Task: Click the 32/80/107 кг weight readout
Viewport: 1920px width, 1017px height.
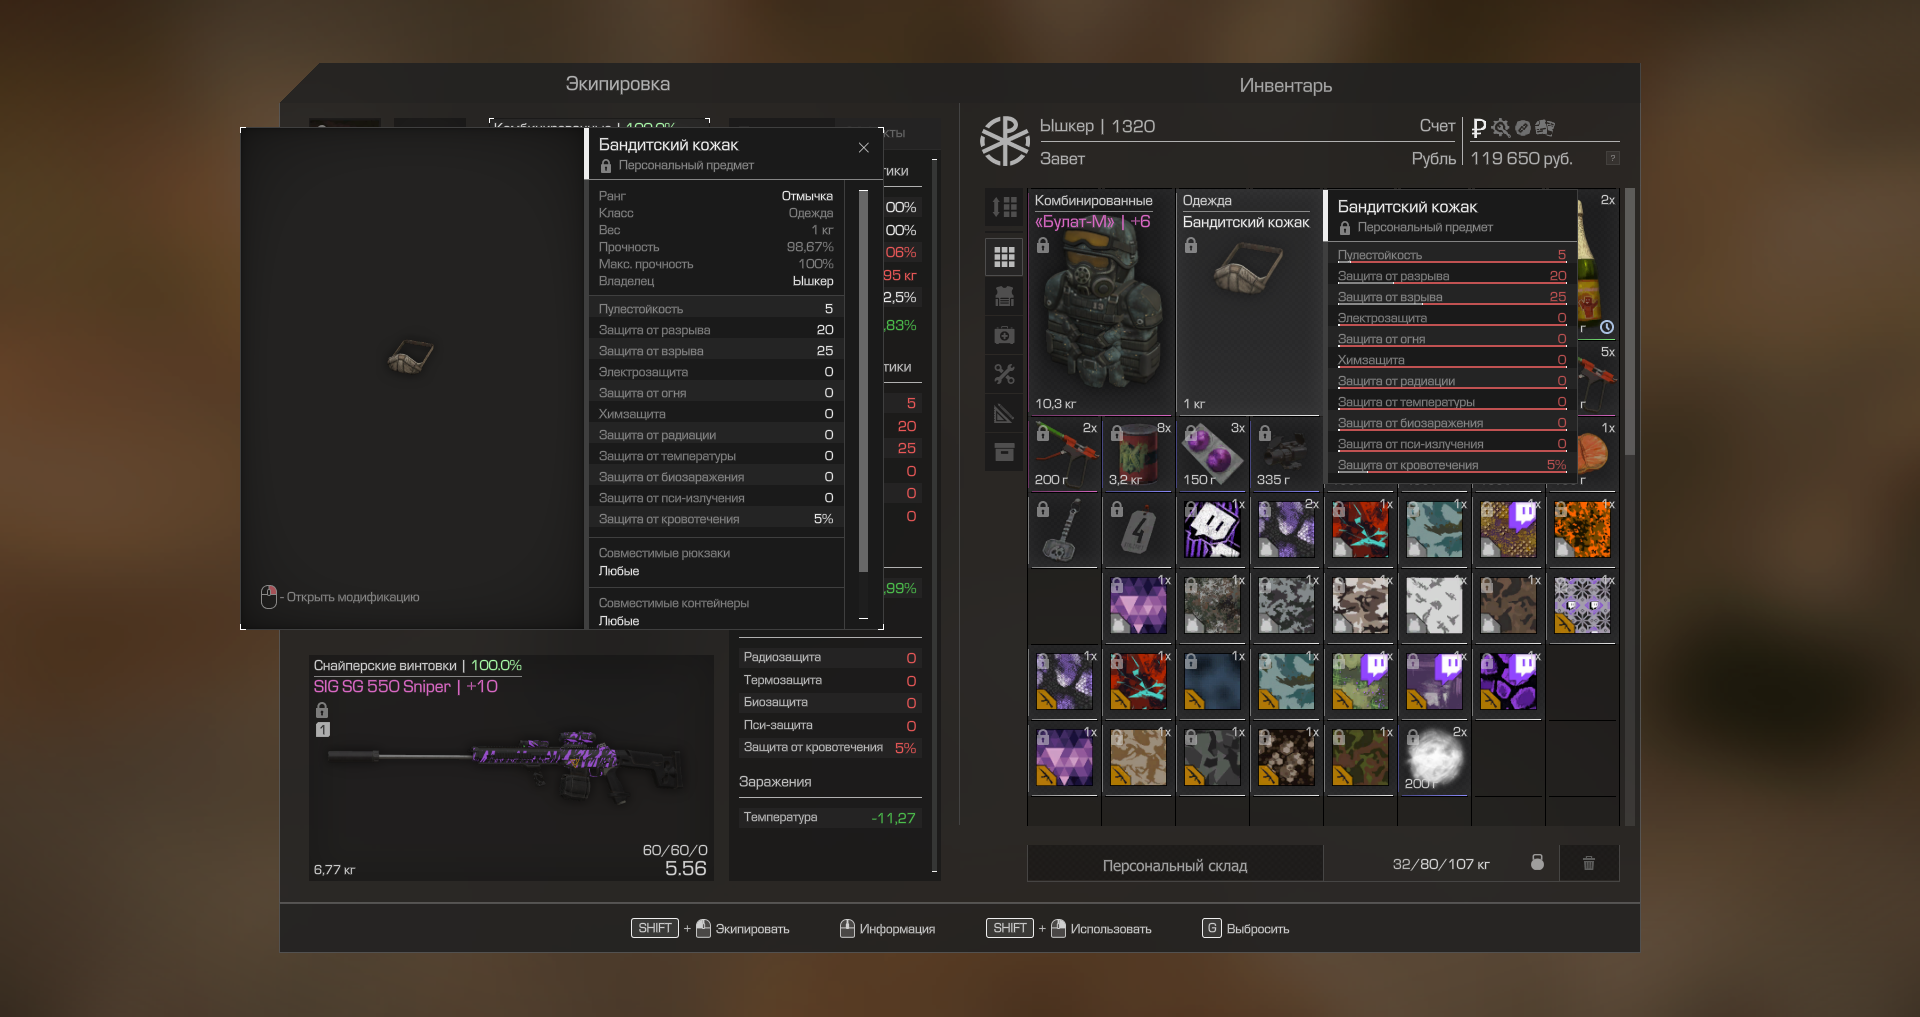Action: click(x=1441, y=864)
